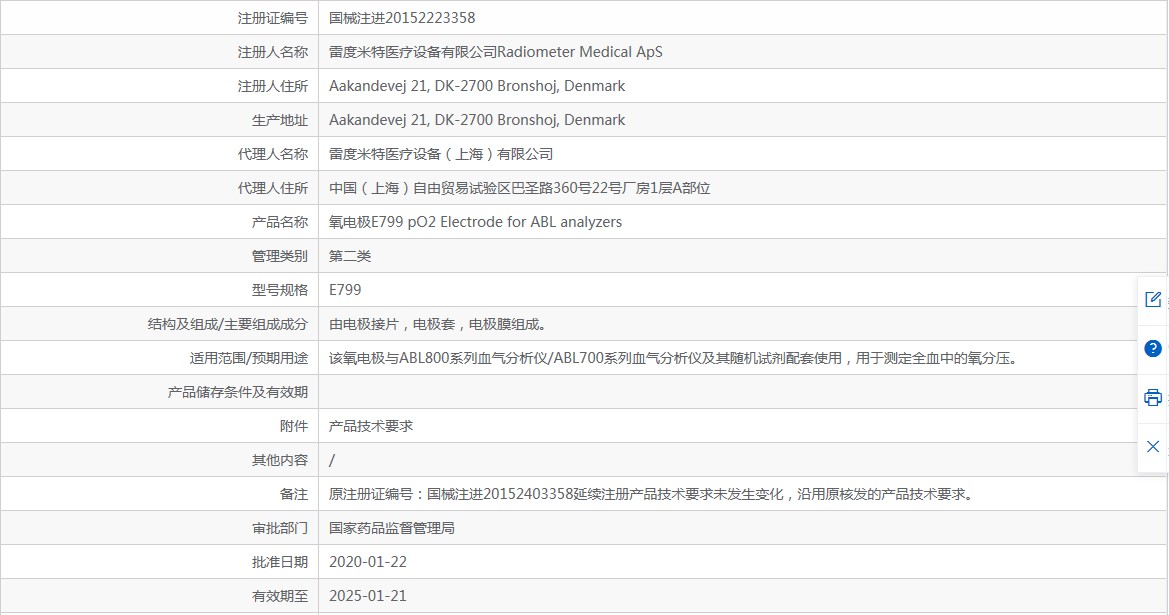
Task: Click the 产品储存条件及有效期 label
Action: tap(238, 392)
